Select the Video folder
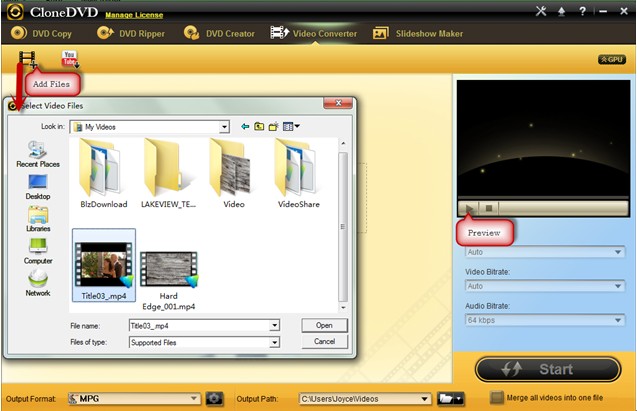Screen dimensions: 637x411 pos(234,173)
